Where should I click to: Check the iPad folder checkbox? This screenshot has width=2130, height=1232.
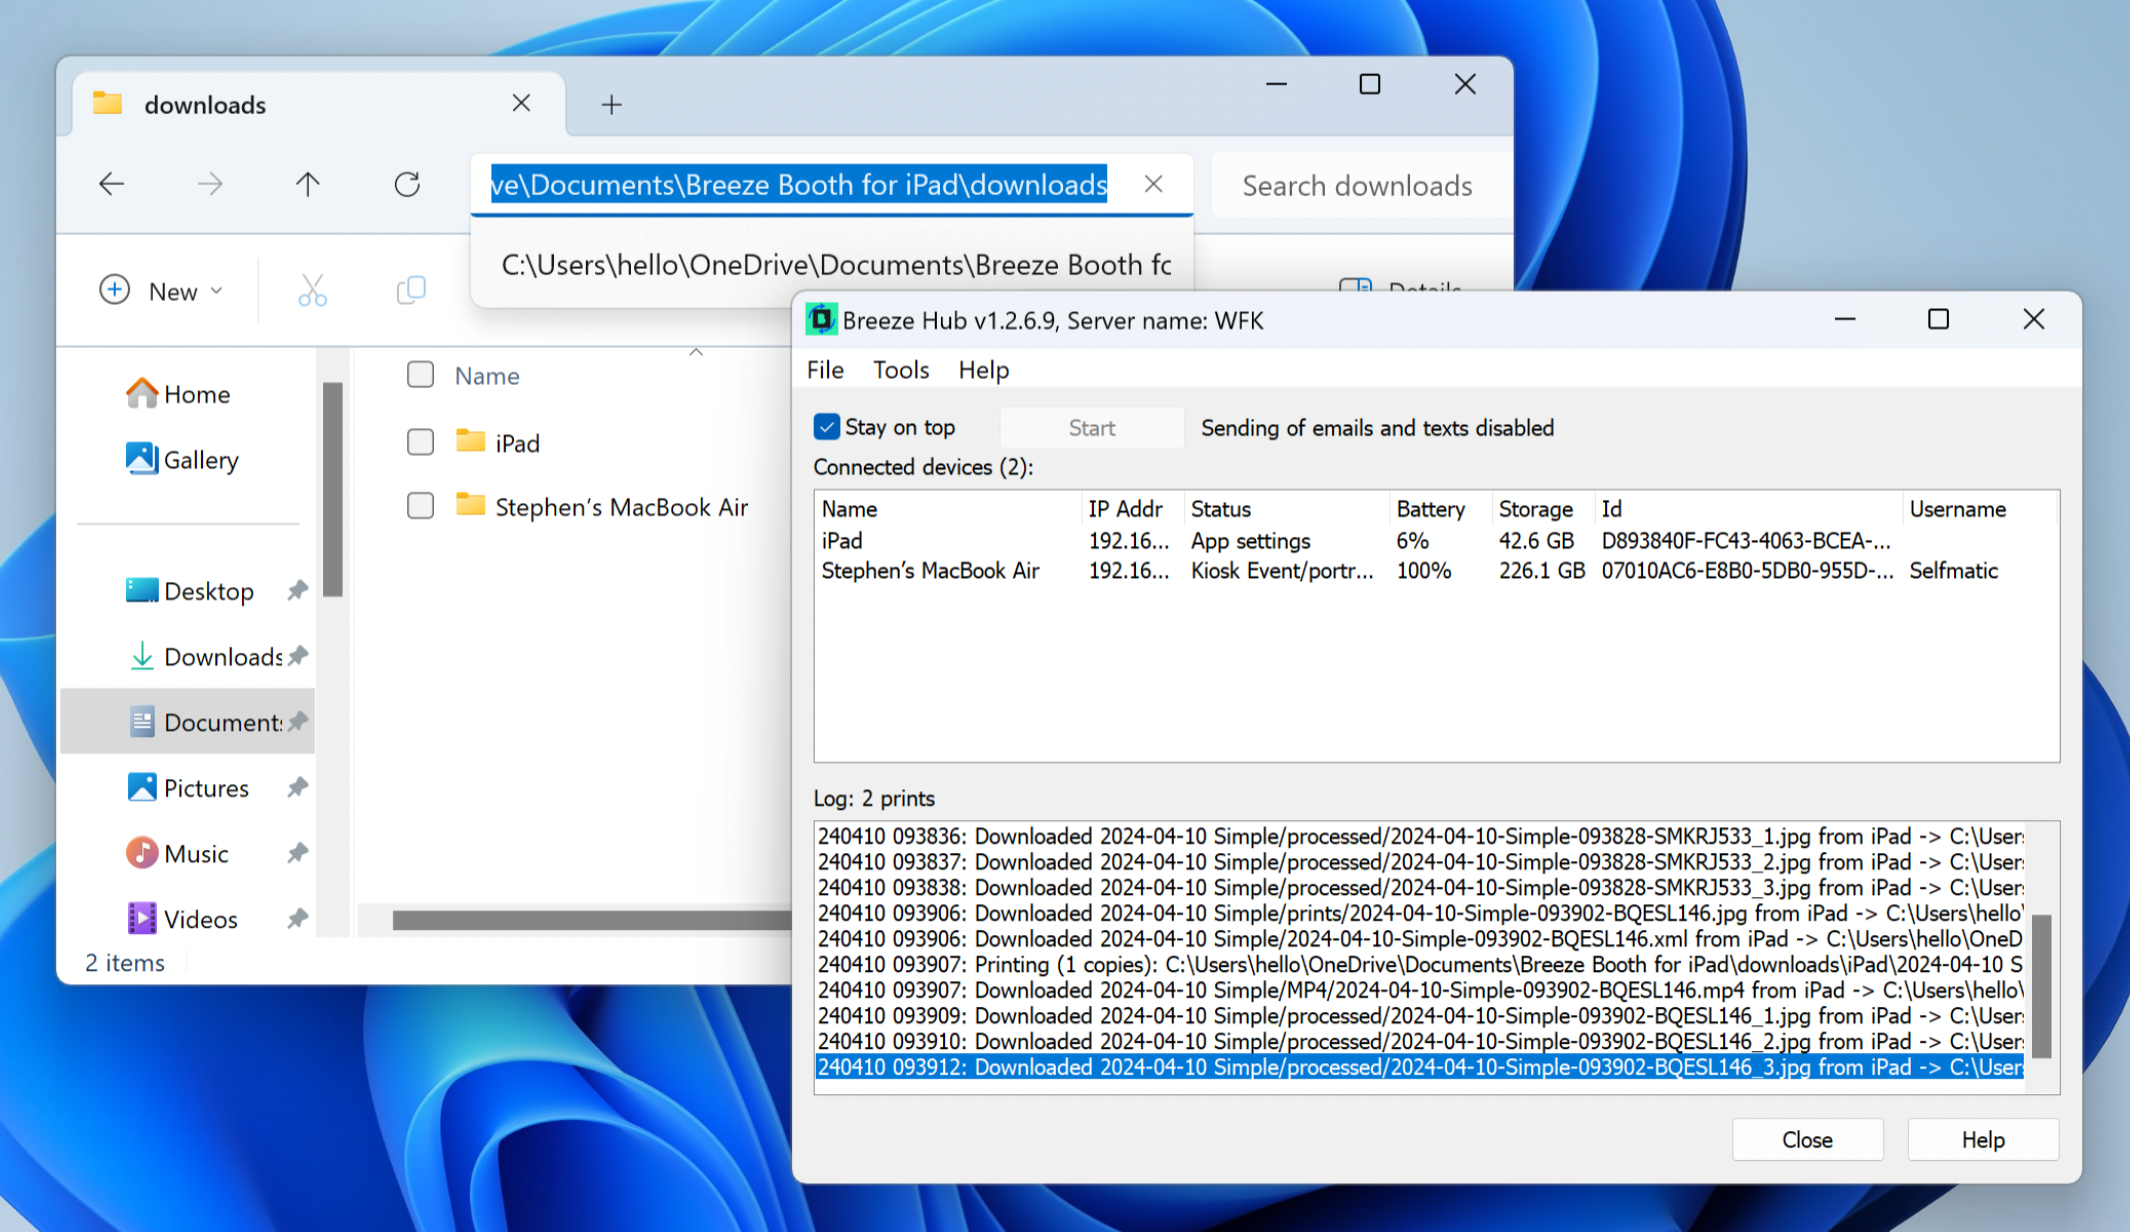(420, 442)
